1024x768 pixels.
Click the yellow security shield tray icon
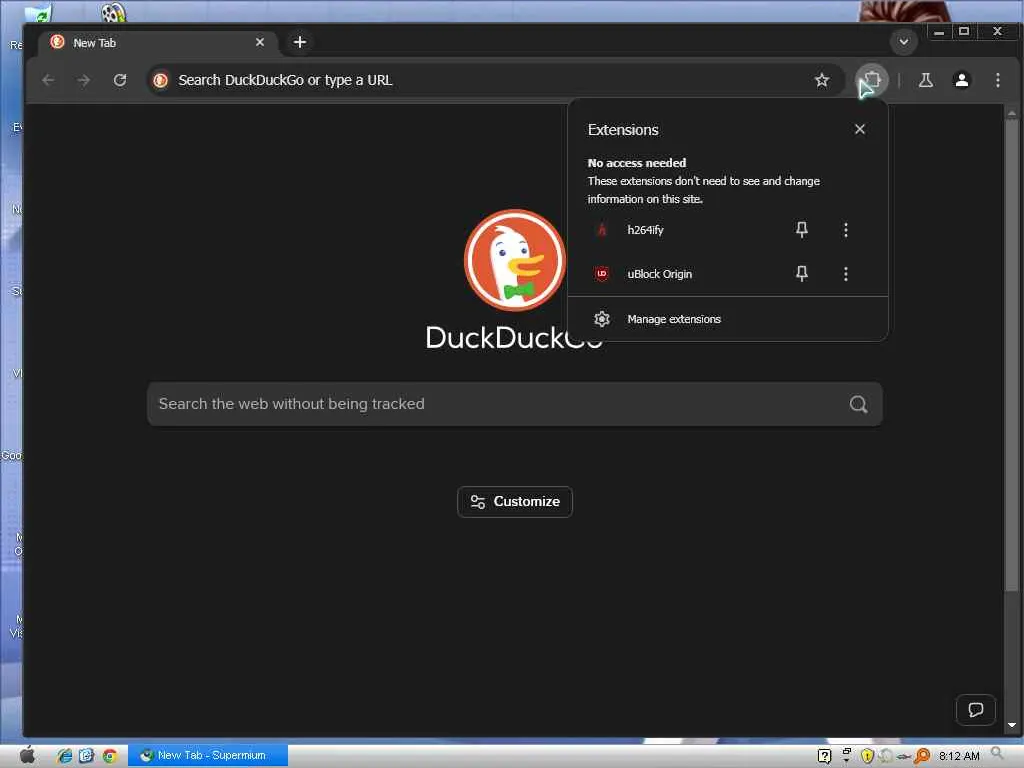867,756
